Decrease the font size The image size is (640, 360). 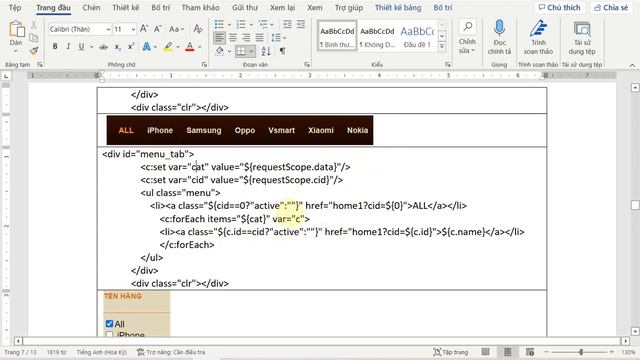(158, 29)
